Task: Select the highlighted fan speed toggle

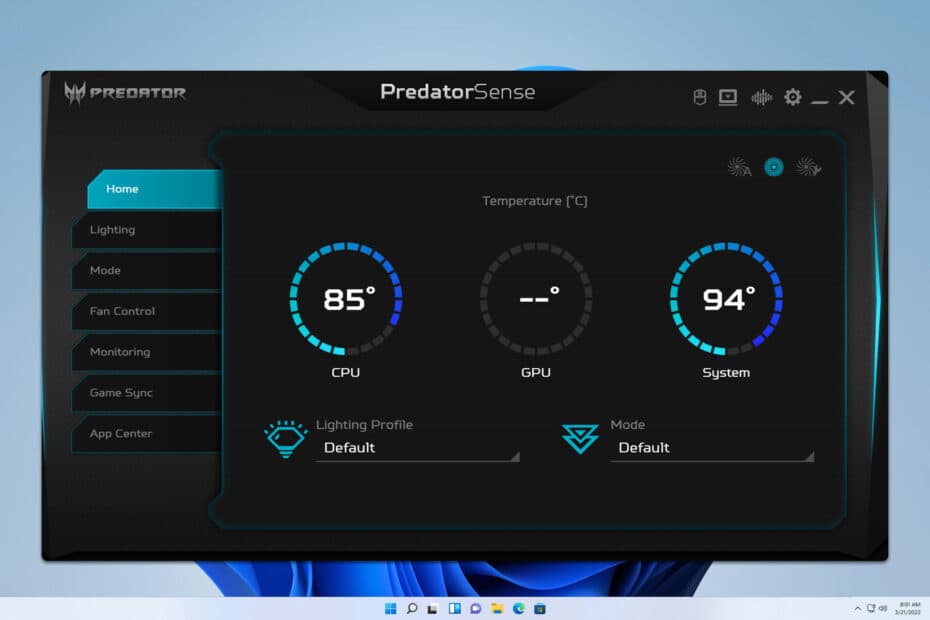Action: [x=773, y=167]
